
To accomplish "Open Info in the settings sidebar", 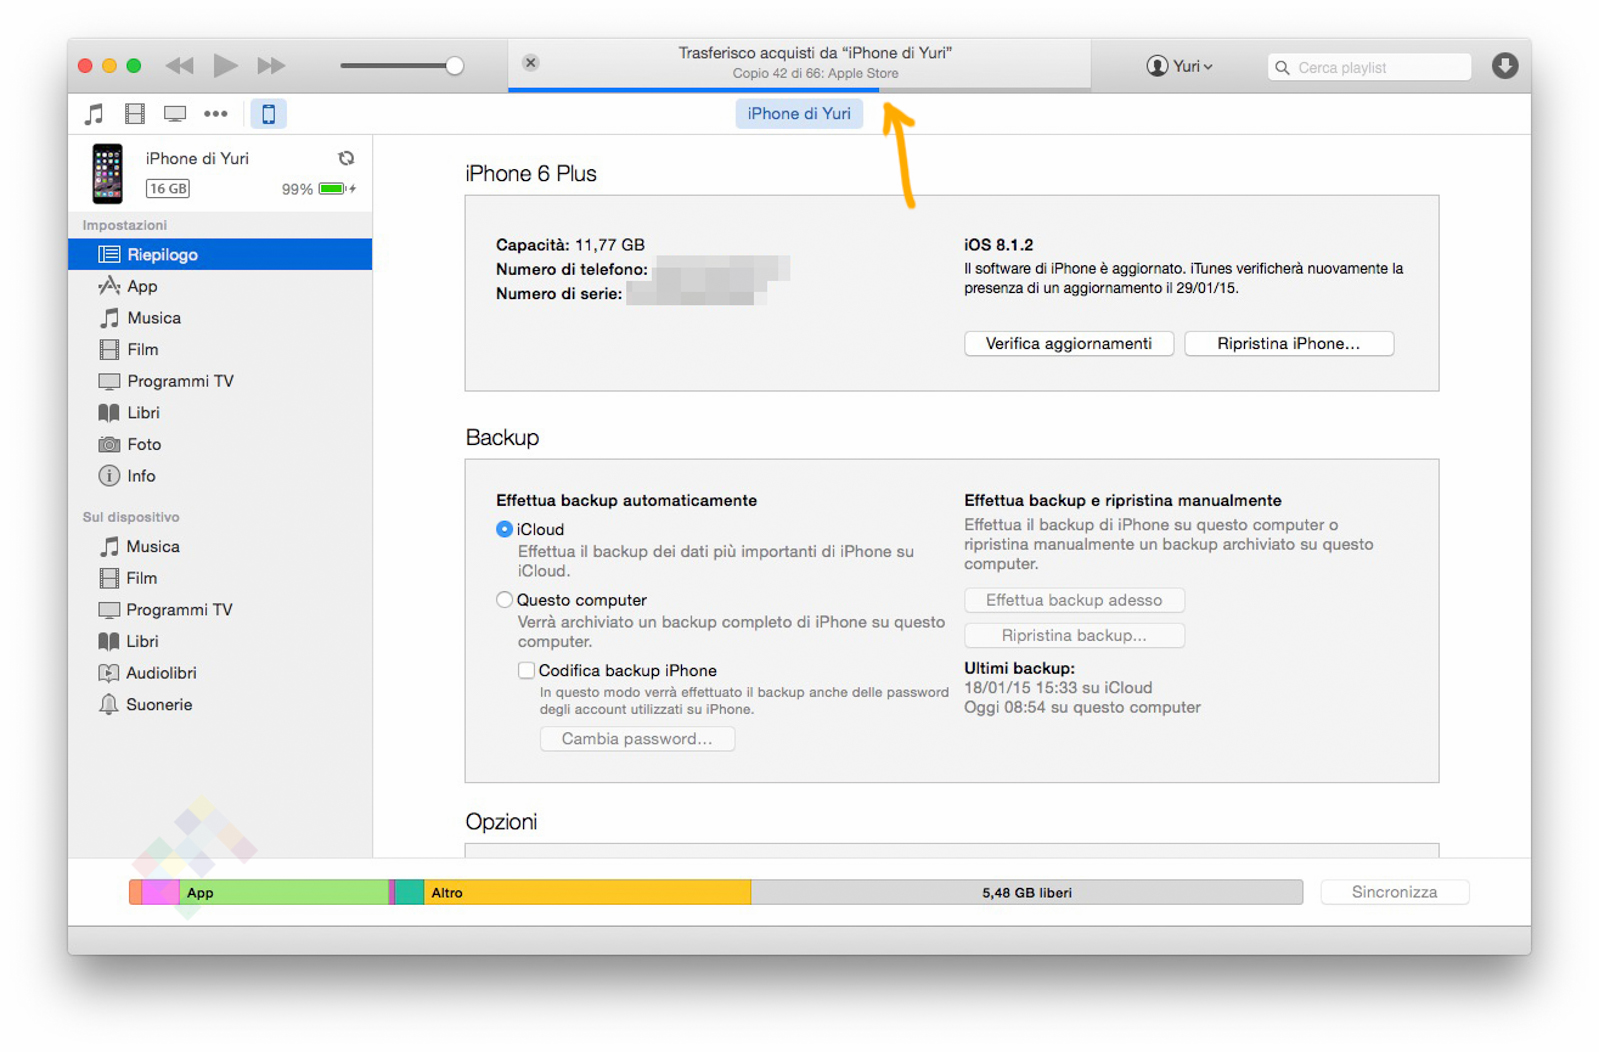I will click(x=220, y=476).
